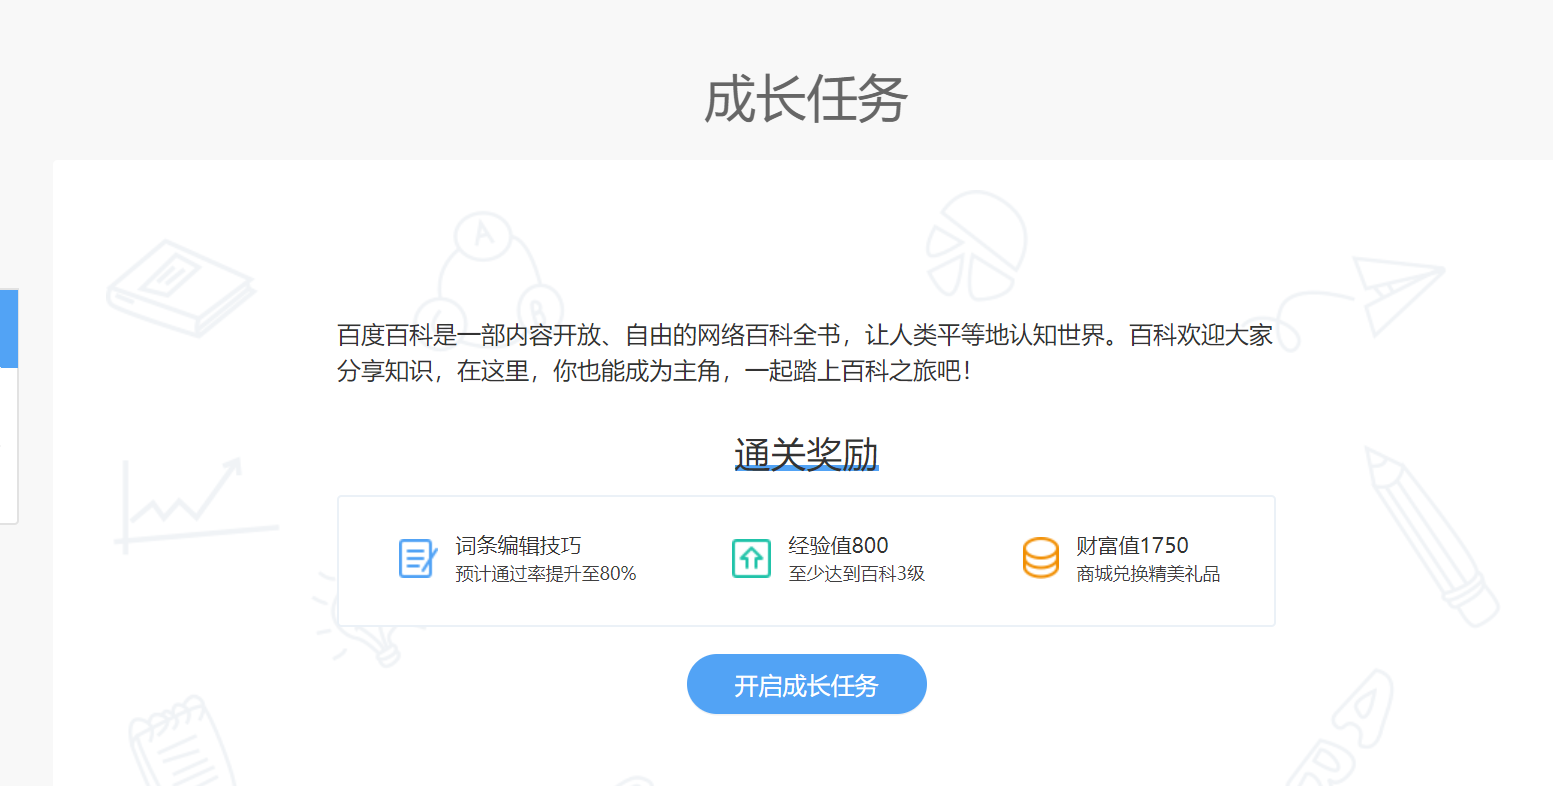
Task: Click the orange coin stack wealth icon
Action: click(1040, 558)
